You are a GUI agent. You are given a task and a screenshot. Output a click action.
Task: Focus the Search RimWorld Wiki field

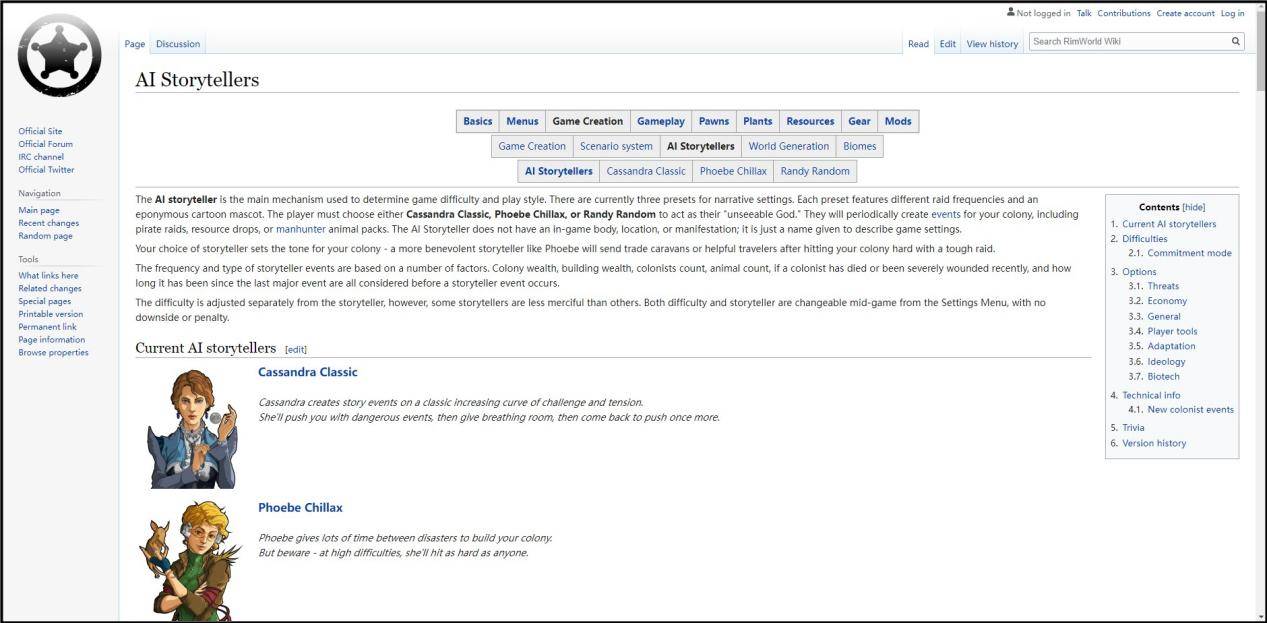point(1128,42)
